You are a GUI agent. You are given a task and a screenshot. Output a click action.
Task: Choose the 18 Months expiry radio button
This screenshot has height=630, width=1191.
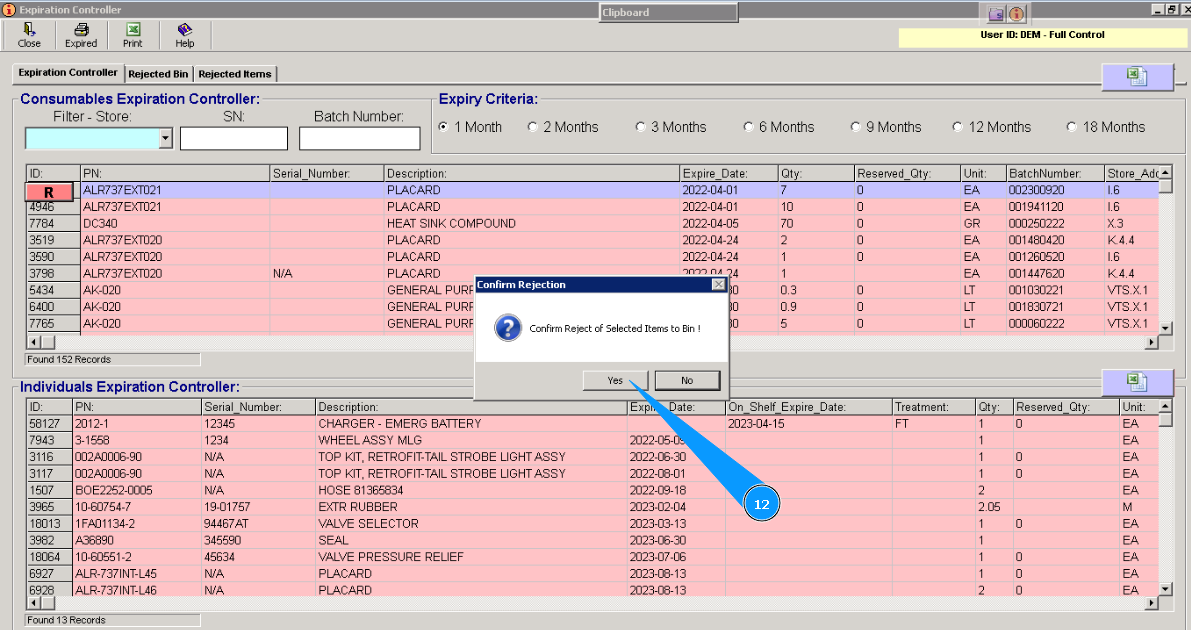1072,127
